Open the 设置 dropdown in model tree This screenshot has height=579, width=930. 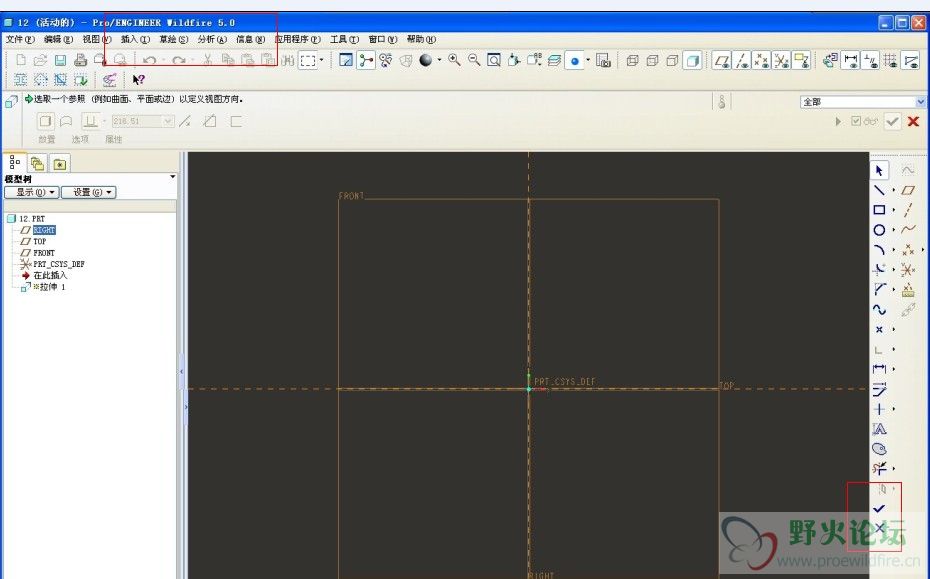point(88,192)
